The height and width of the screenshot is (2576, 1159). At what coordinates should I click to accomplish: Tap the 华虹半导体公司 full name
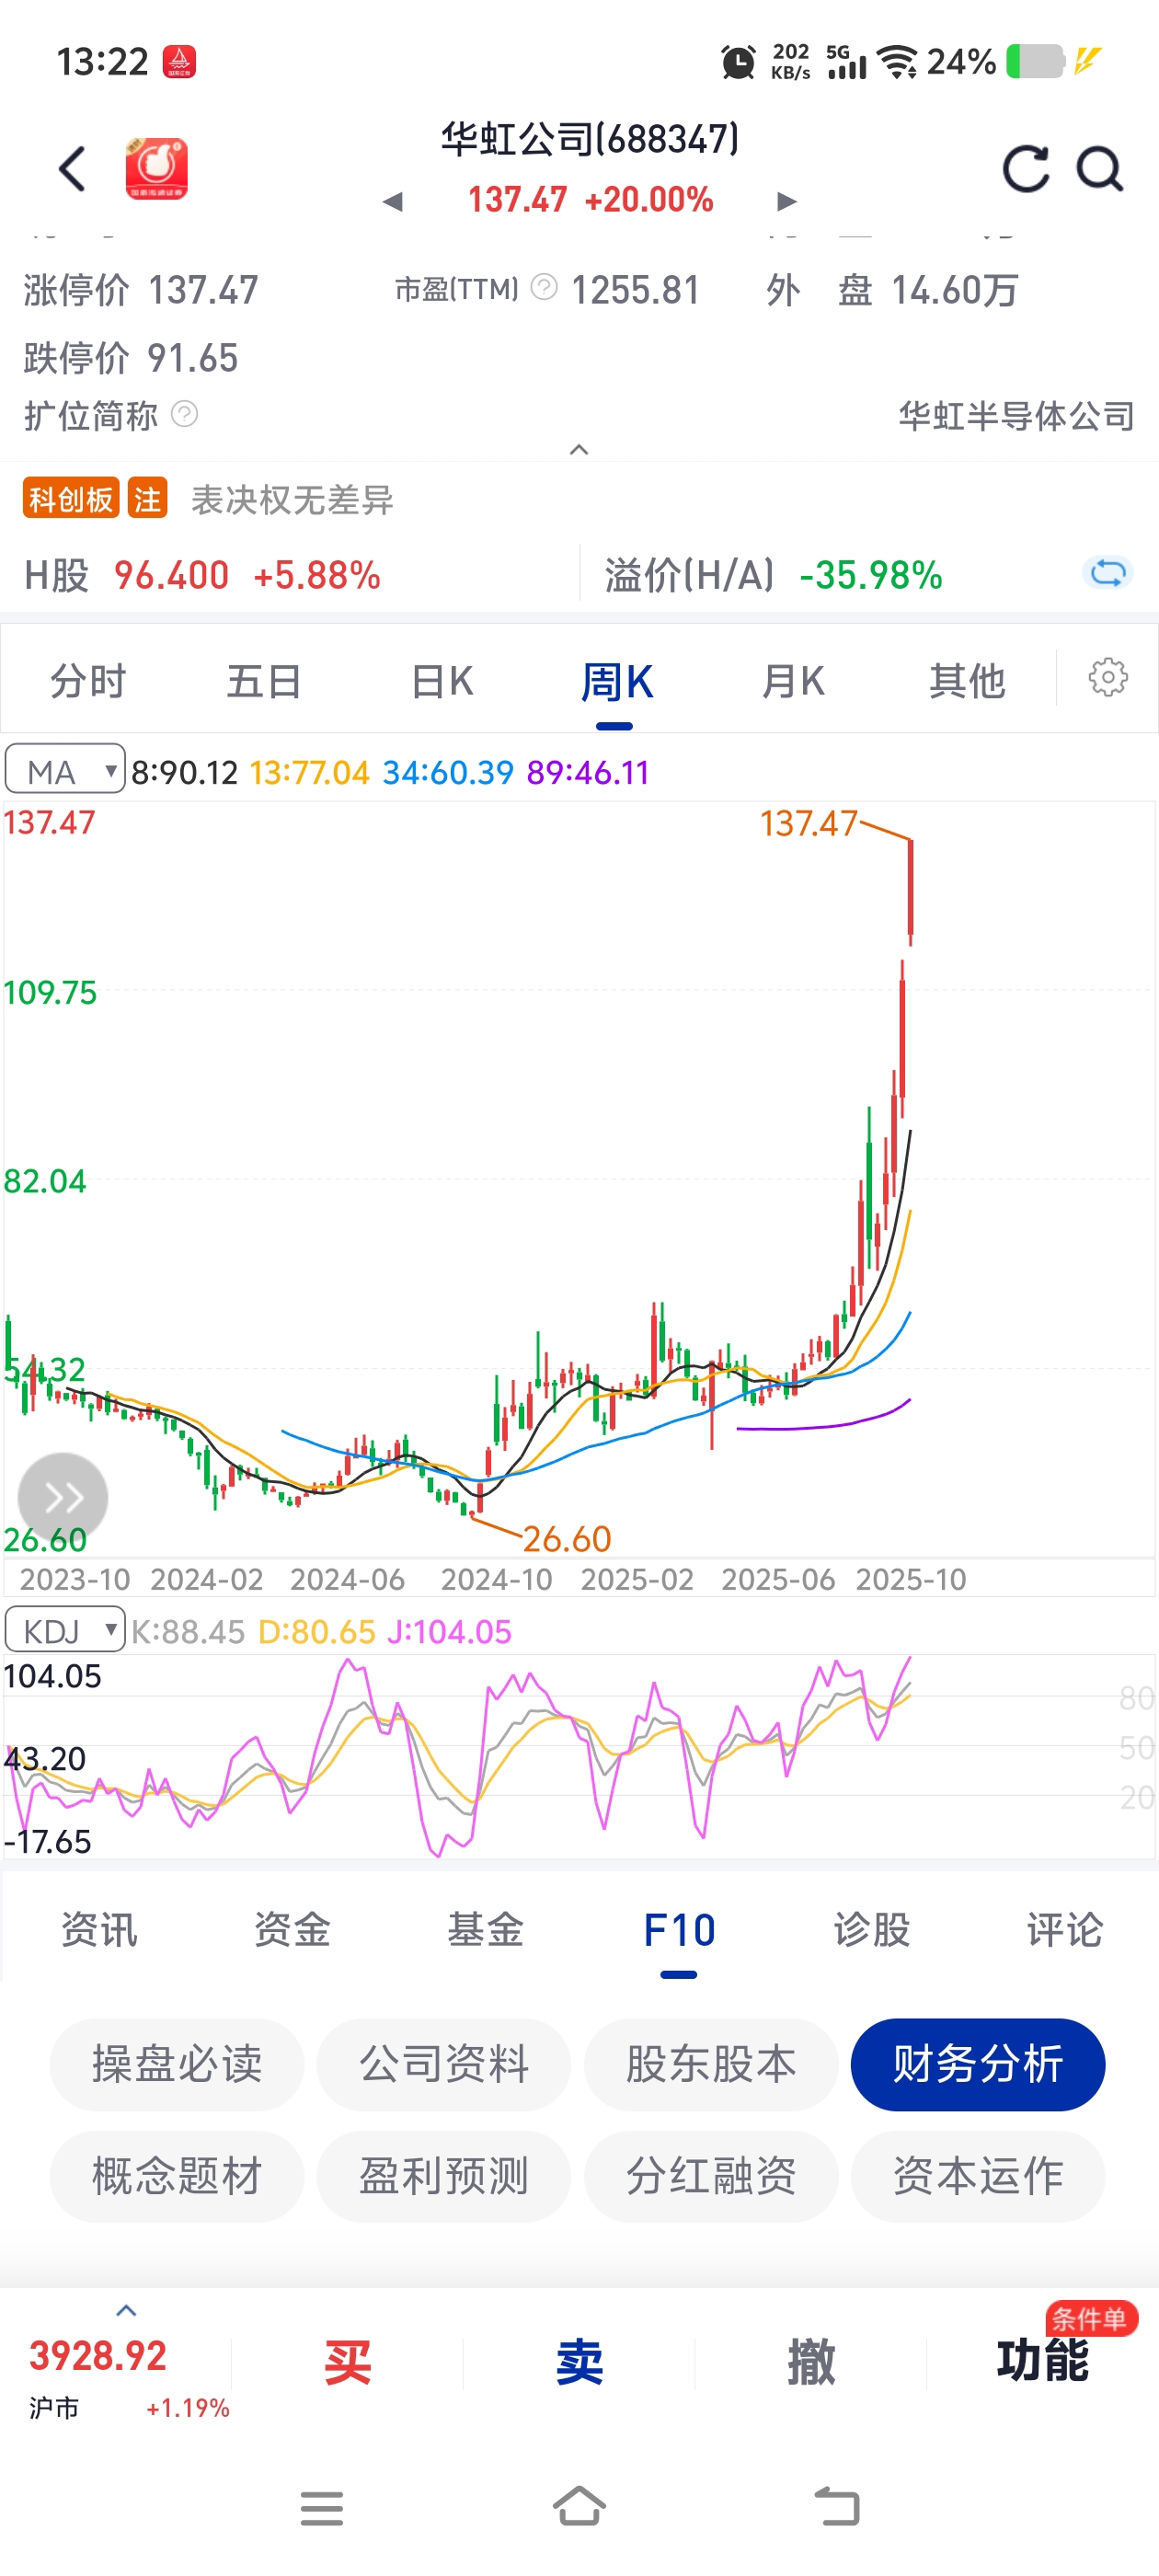coord(1016,415)
